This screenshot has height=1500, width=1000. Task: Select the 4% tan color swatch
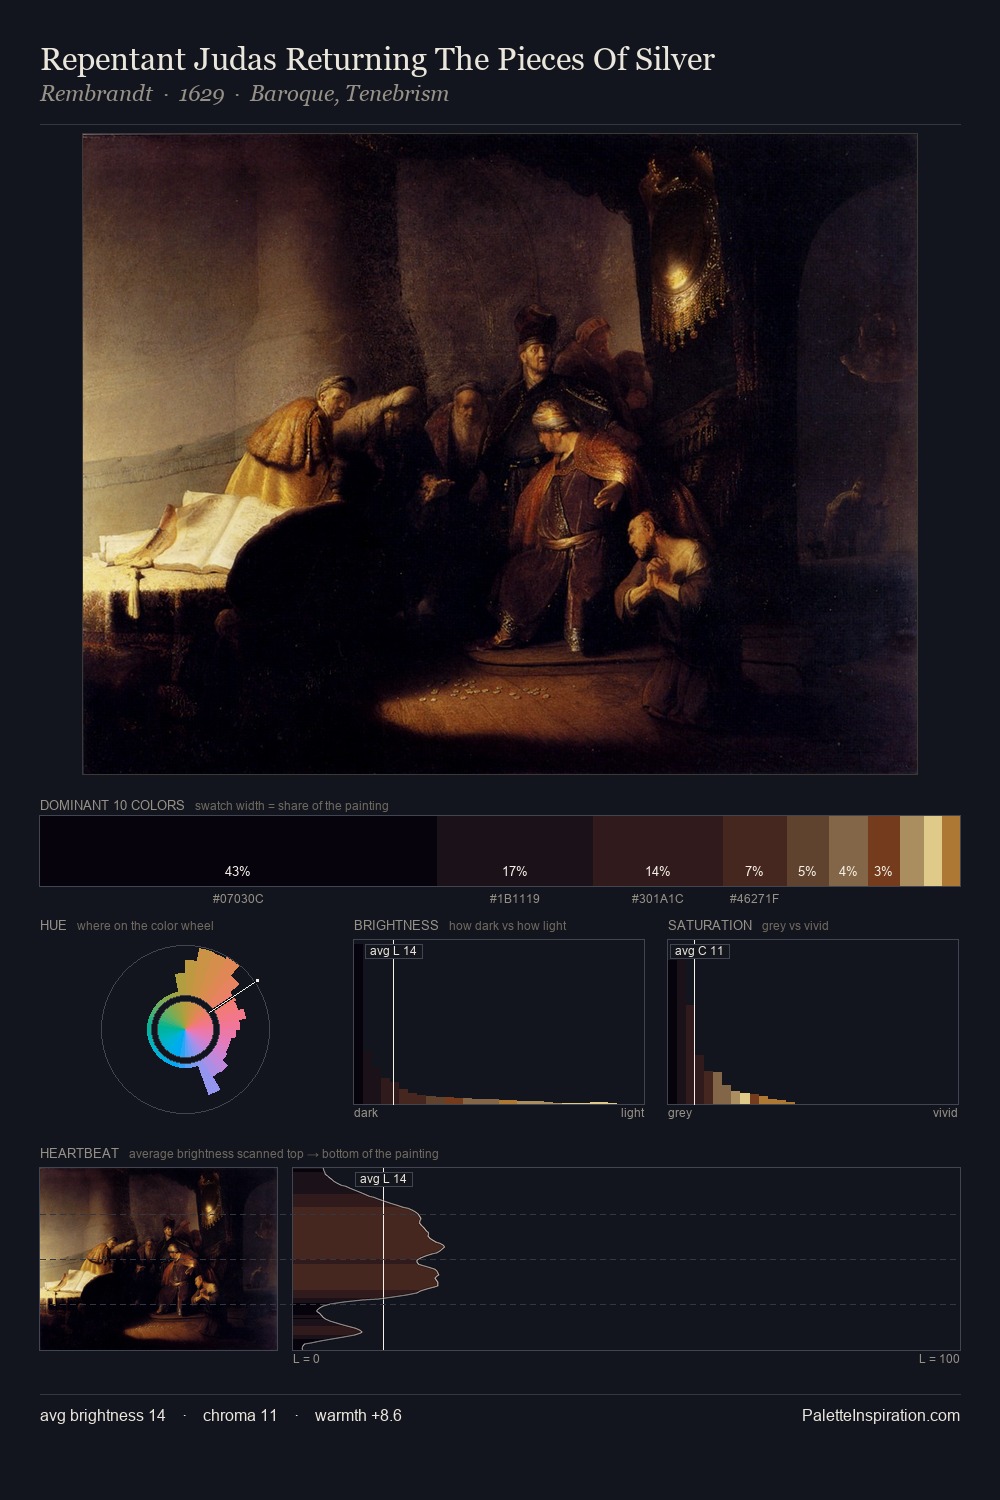848,851
